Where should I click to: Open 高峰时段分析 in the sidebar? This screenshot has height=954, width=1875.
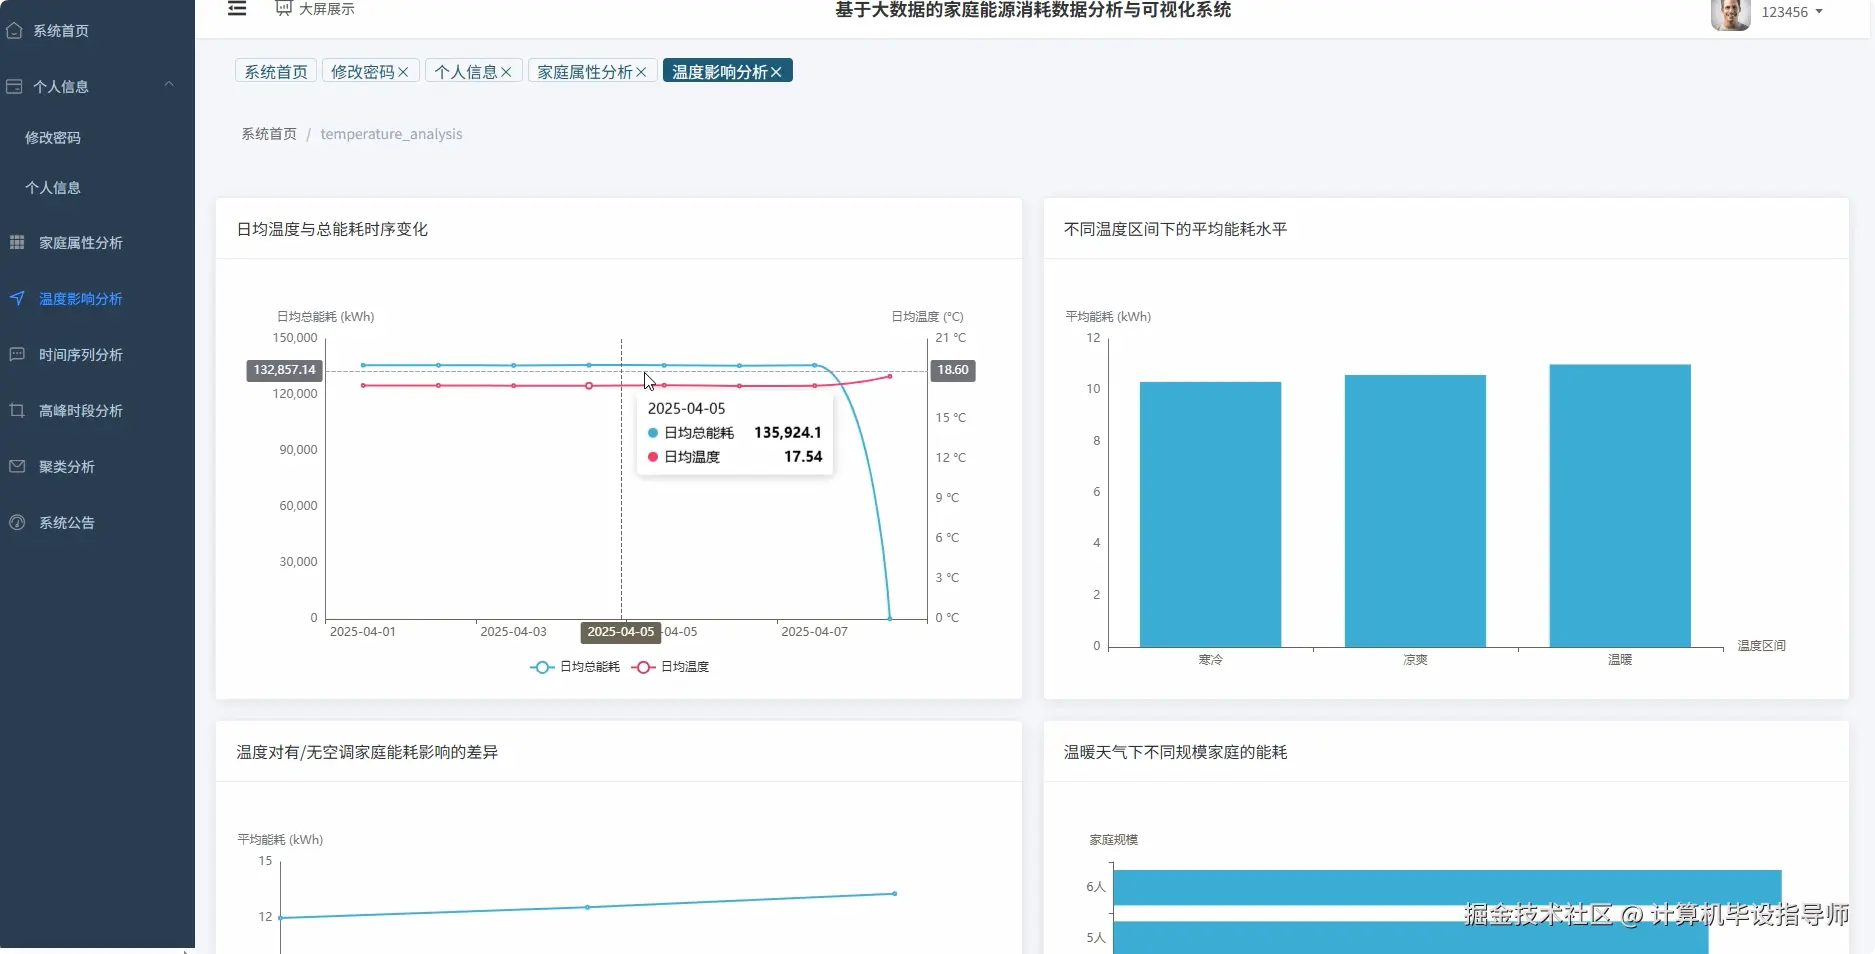click(x=81, y=411)
